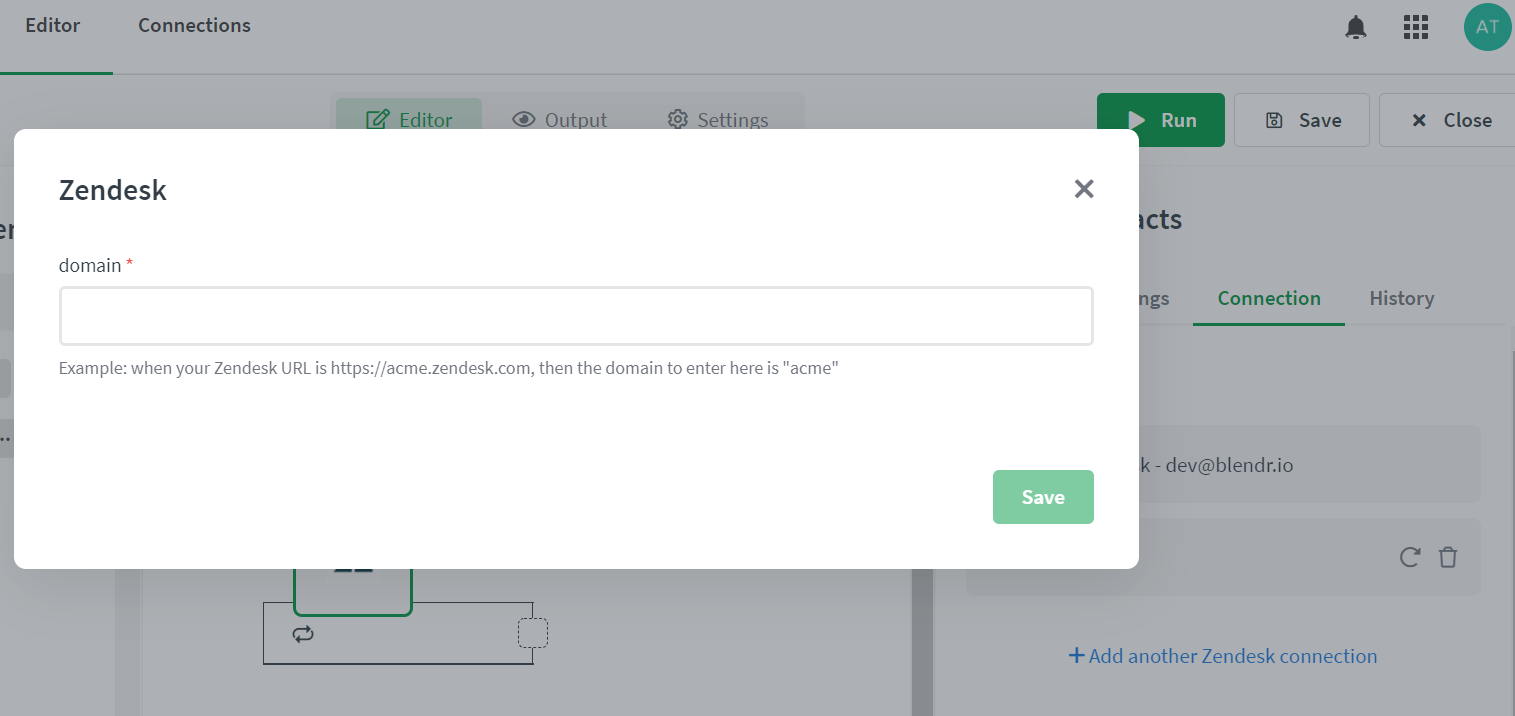The image size is (1515, 716).
Task: Click Save in the Zendesk dialog
Action: pyautogui.click(x=1043, y=497)
